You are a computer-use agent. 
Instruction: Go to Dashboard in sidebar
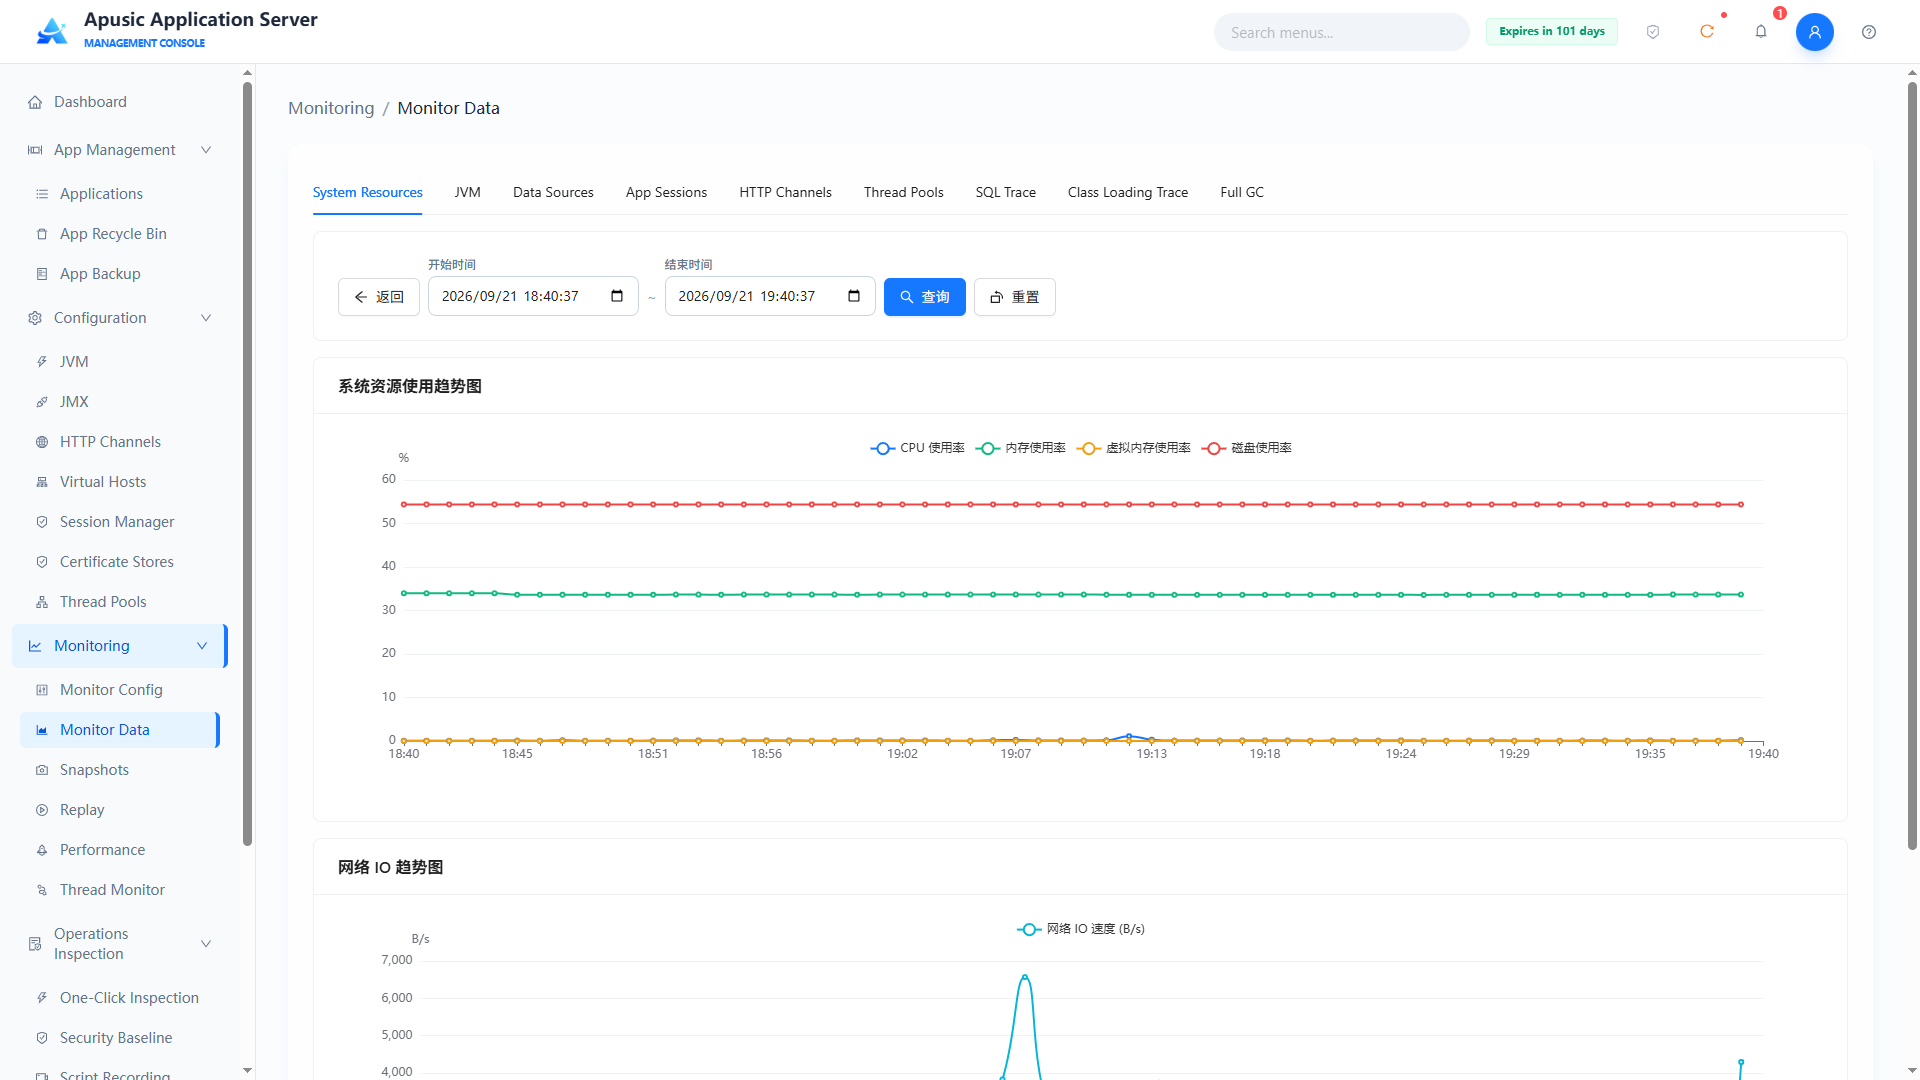(120, 102)
